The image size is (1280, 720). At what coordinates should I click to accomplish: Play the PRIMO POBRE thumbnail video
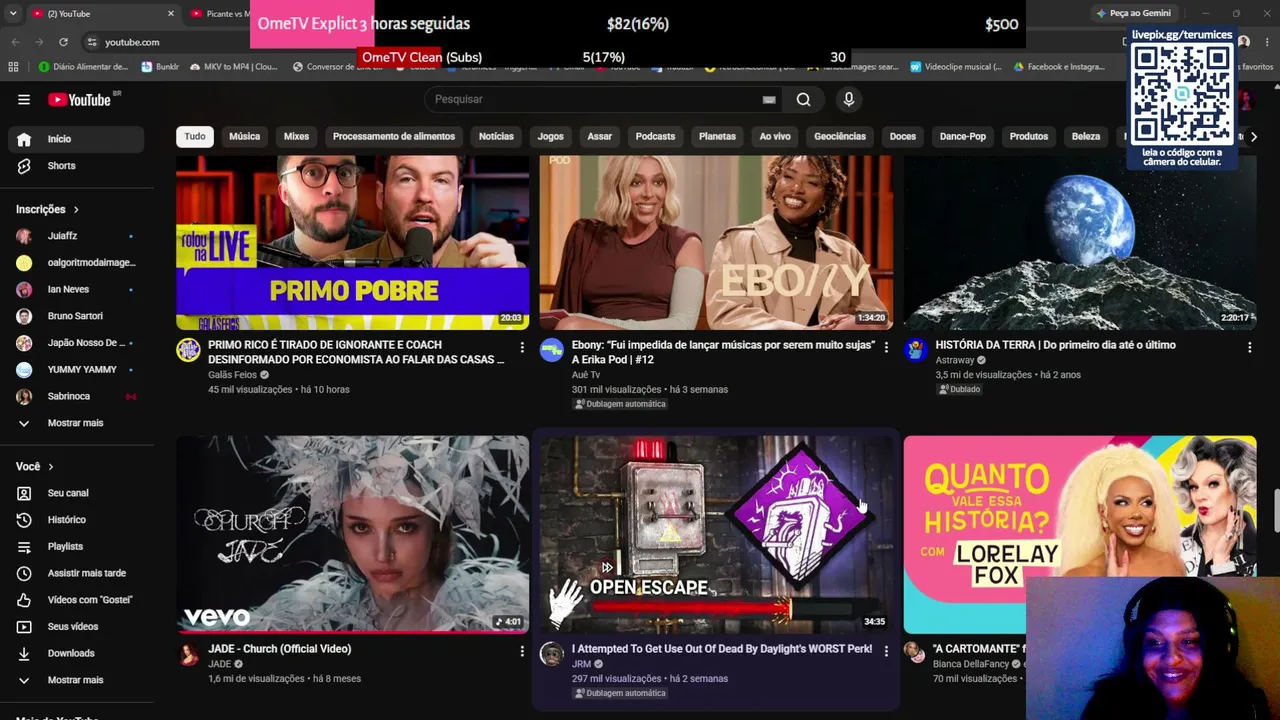pyautogui.click(x=353, y=243)
